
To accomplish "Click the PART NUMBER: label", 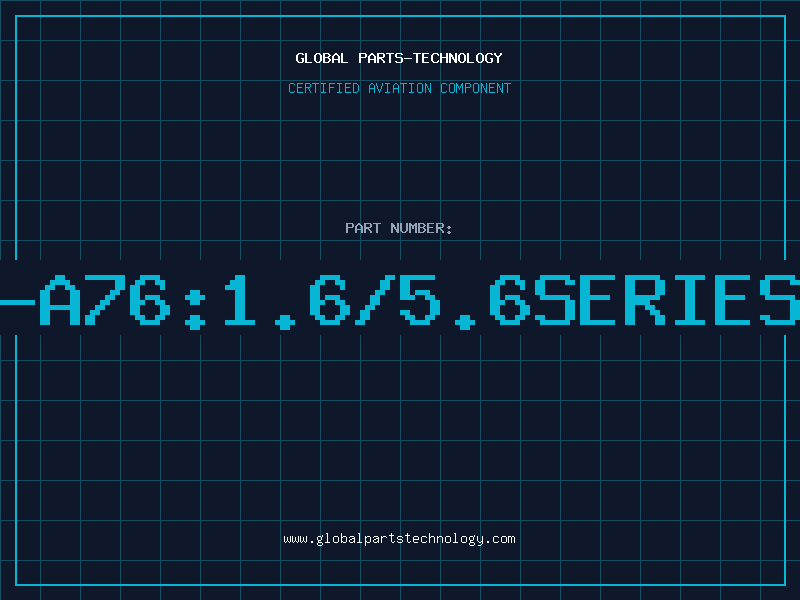I will 399,228.
